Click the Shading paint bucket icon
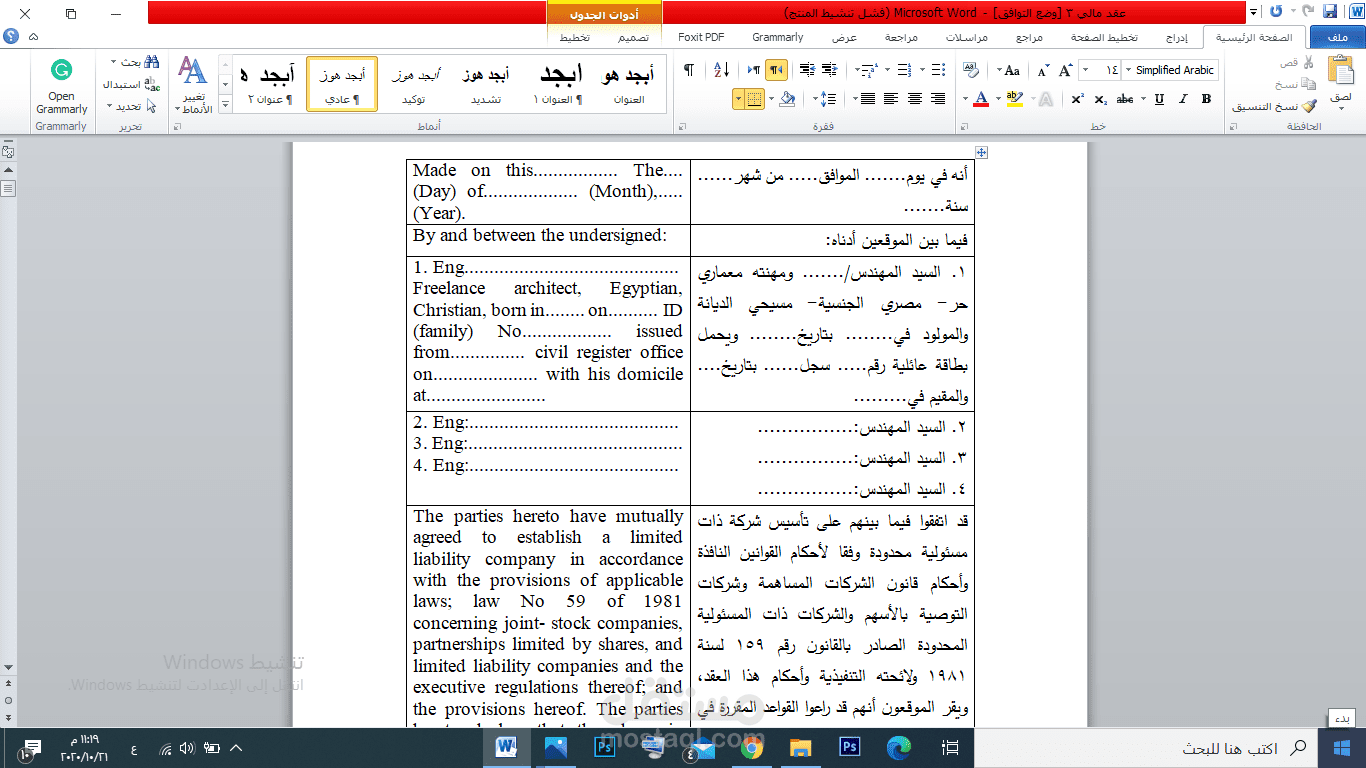 pyautogui.click(x=786, y=99)
